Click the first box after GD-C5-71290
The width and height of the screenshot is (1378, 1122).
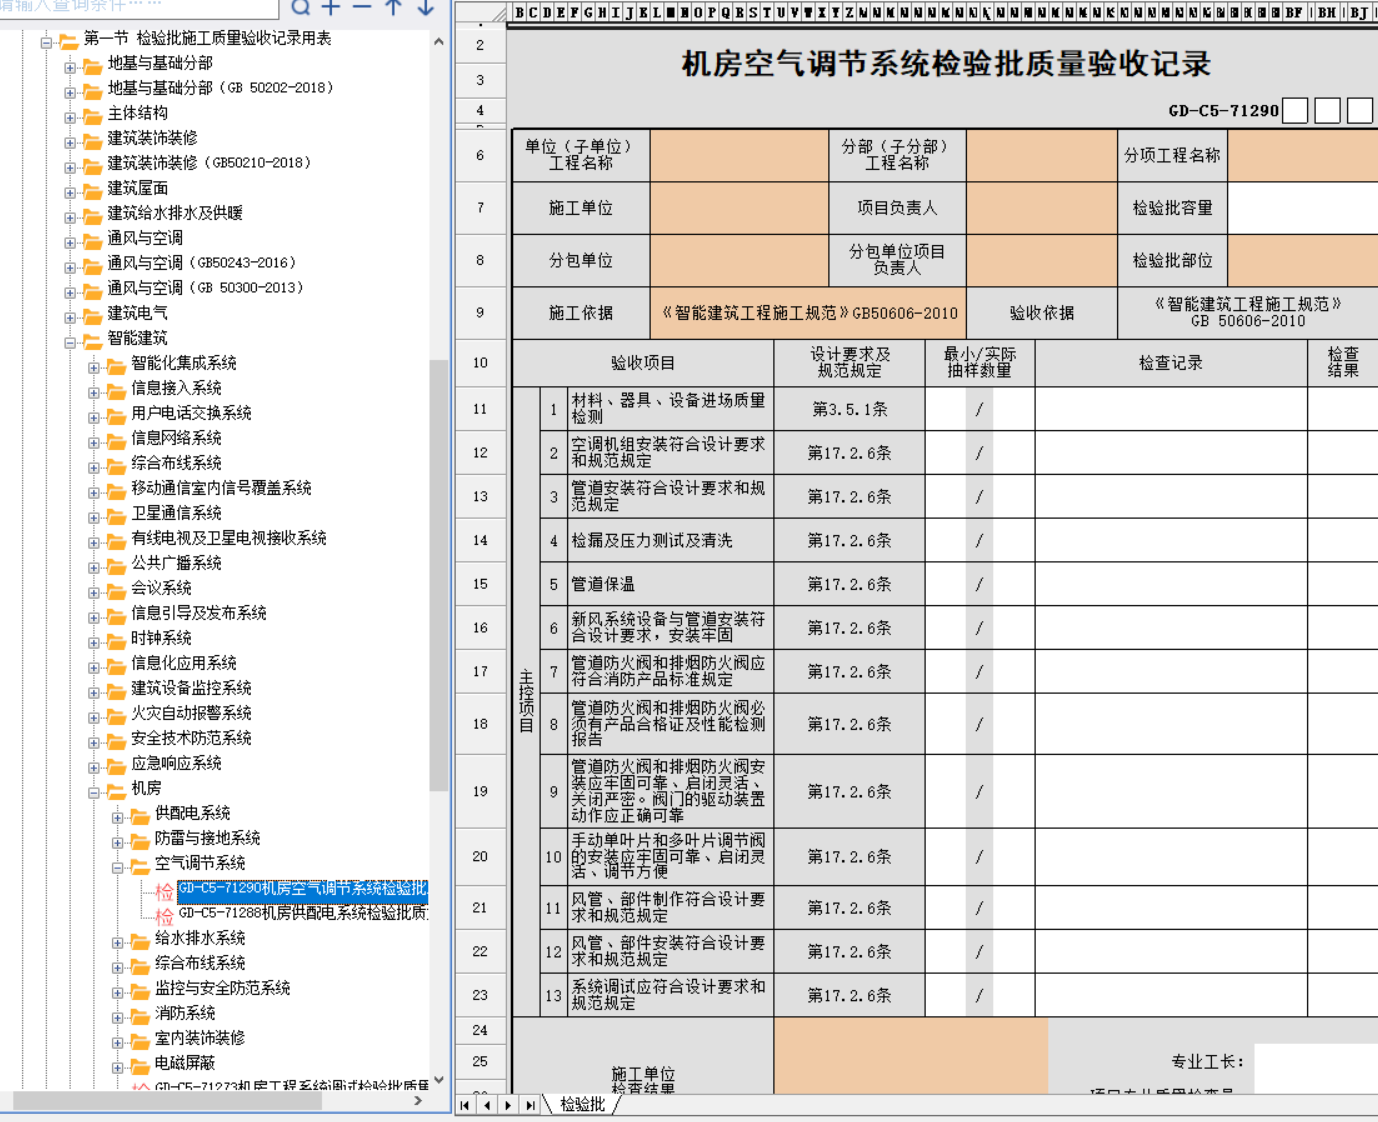(x=1295, y=110)
